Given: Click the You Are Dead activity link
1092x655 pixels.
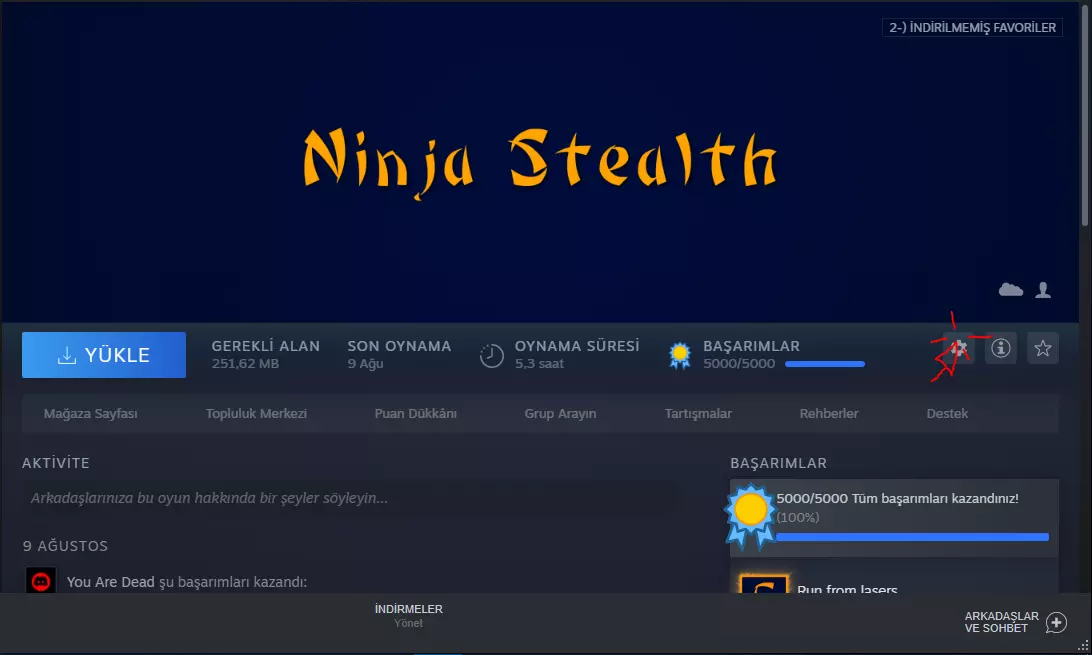Looking at the screenshot, I should (111, 582).
